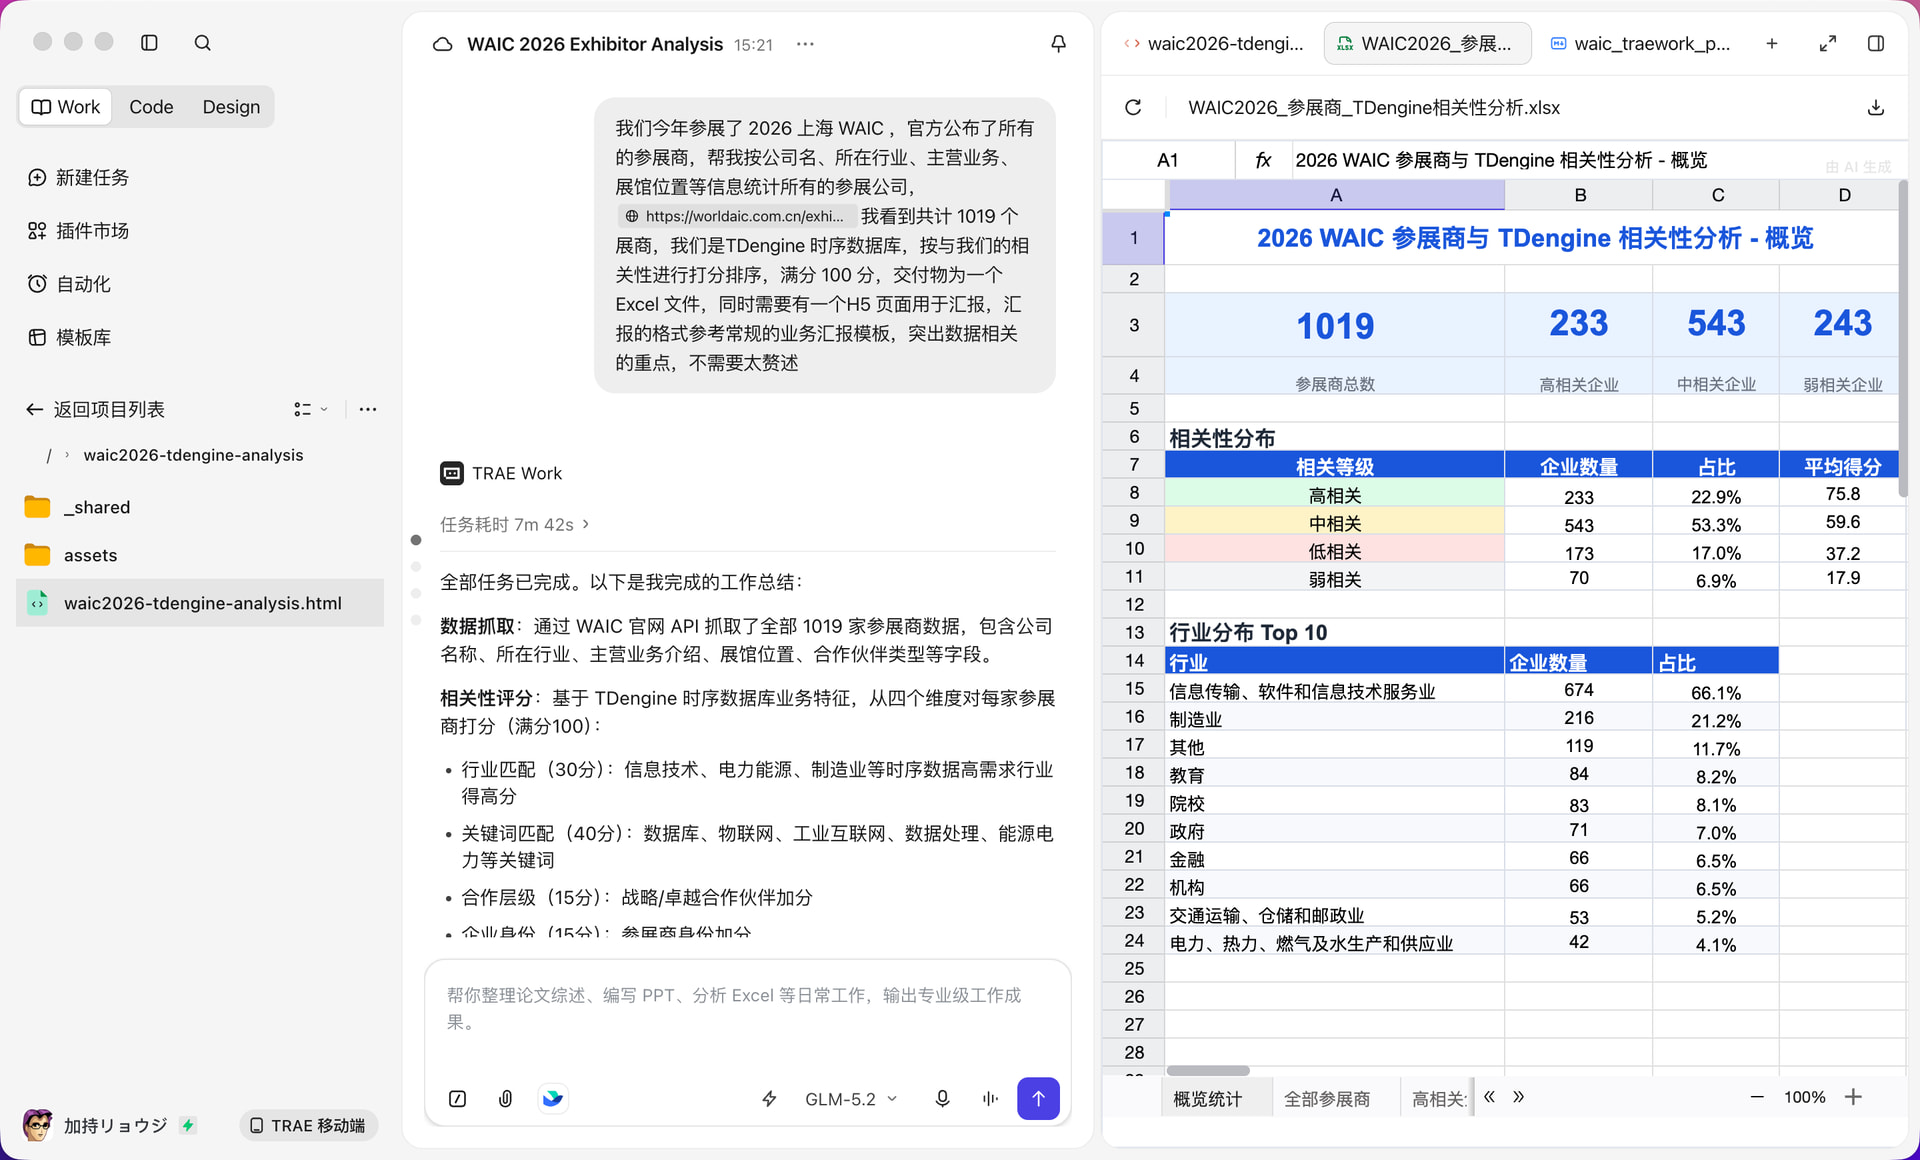Switch to the Design mode tab
The width and height of the screenshot is (1920, 1160).
[x=231, y=107]
